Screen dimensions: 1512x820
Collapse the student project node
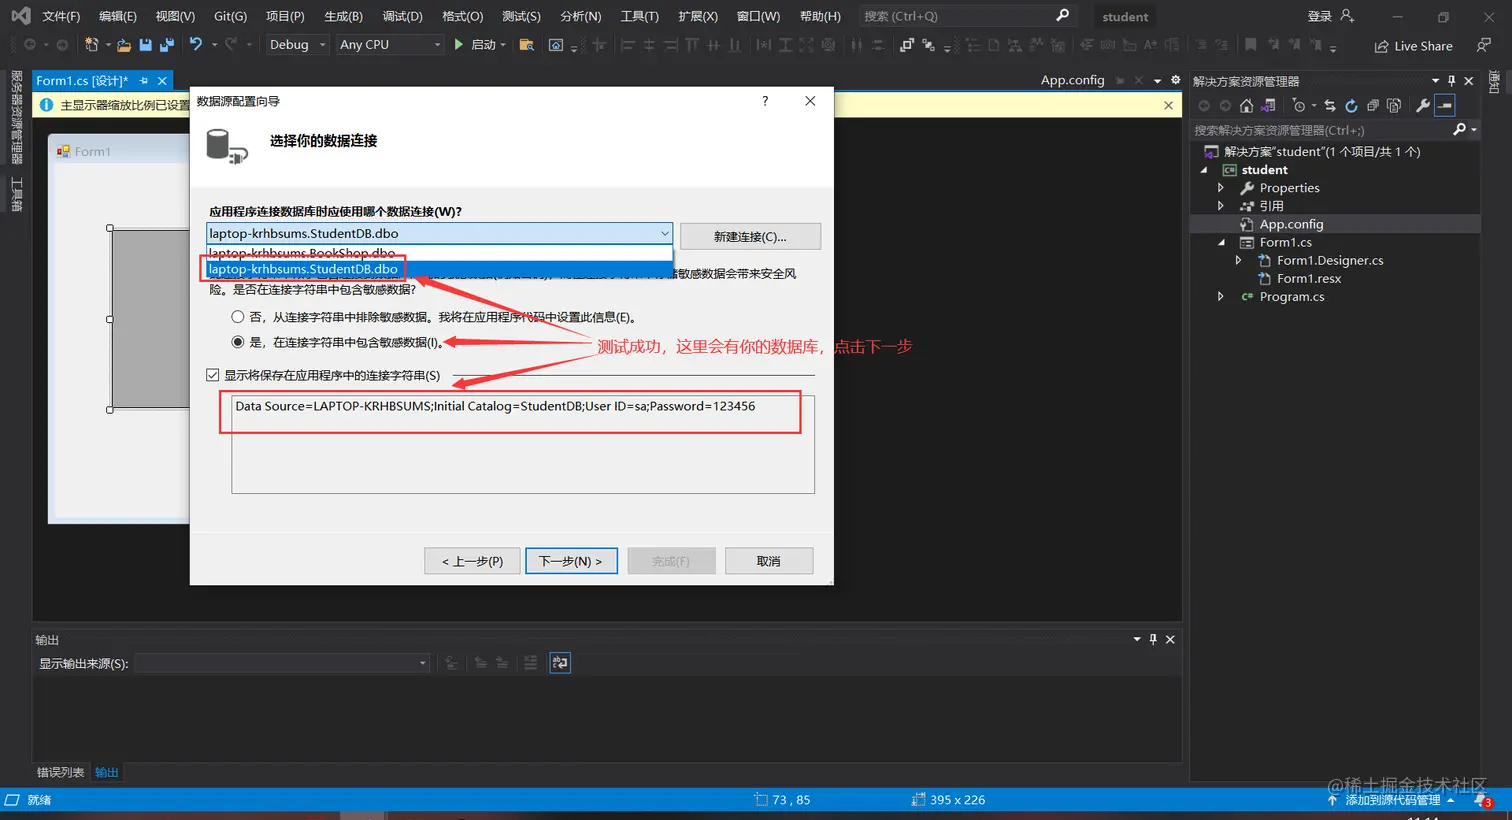coord(1204,170)
